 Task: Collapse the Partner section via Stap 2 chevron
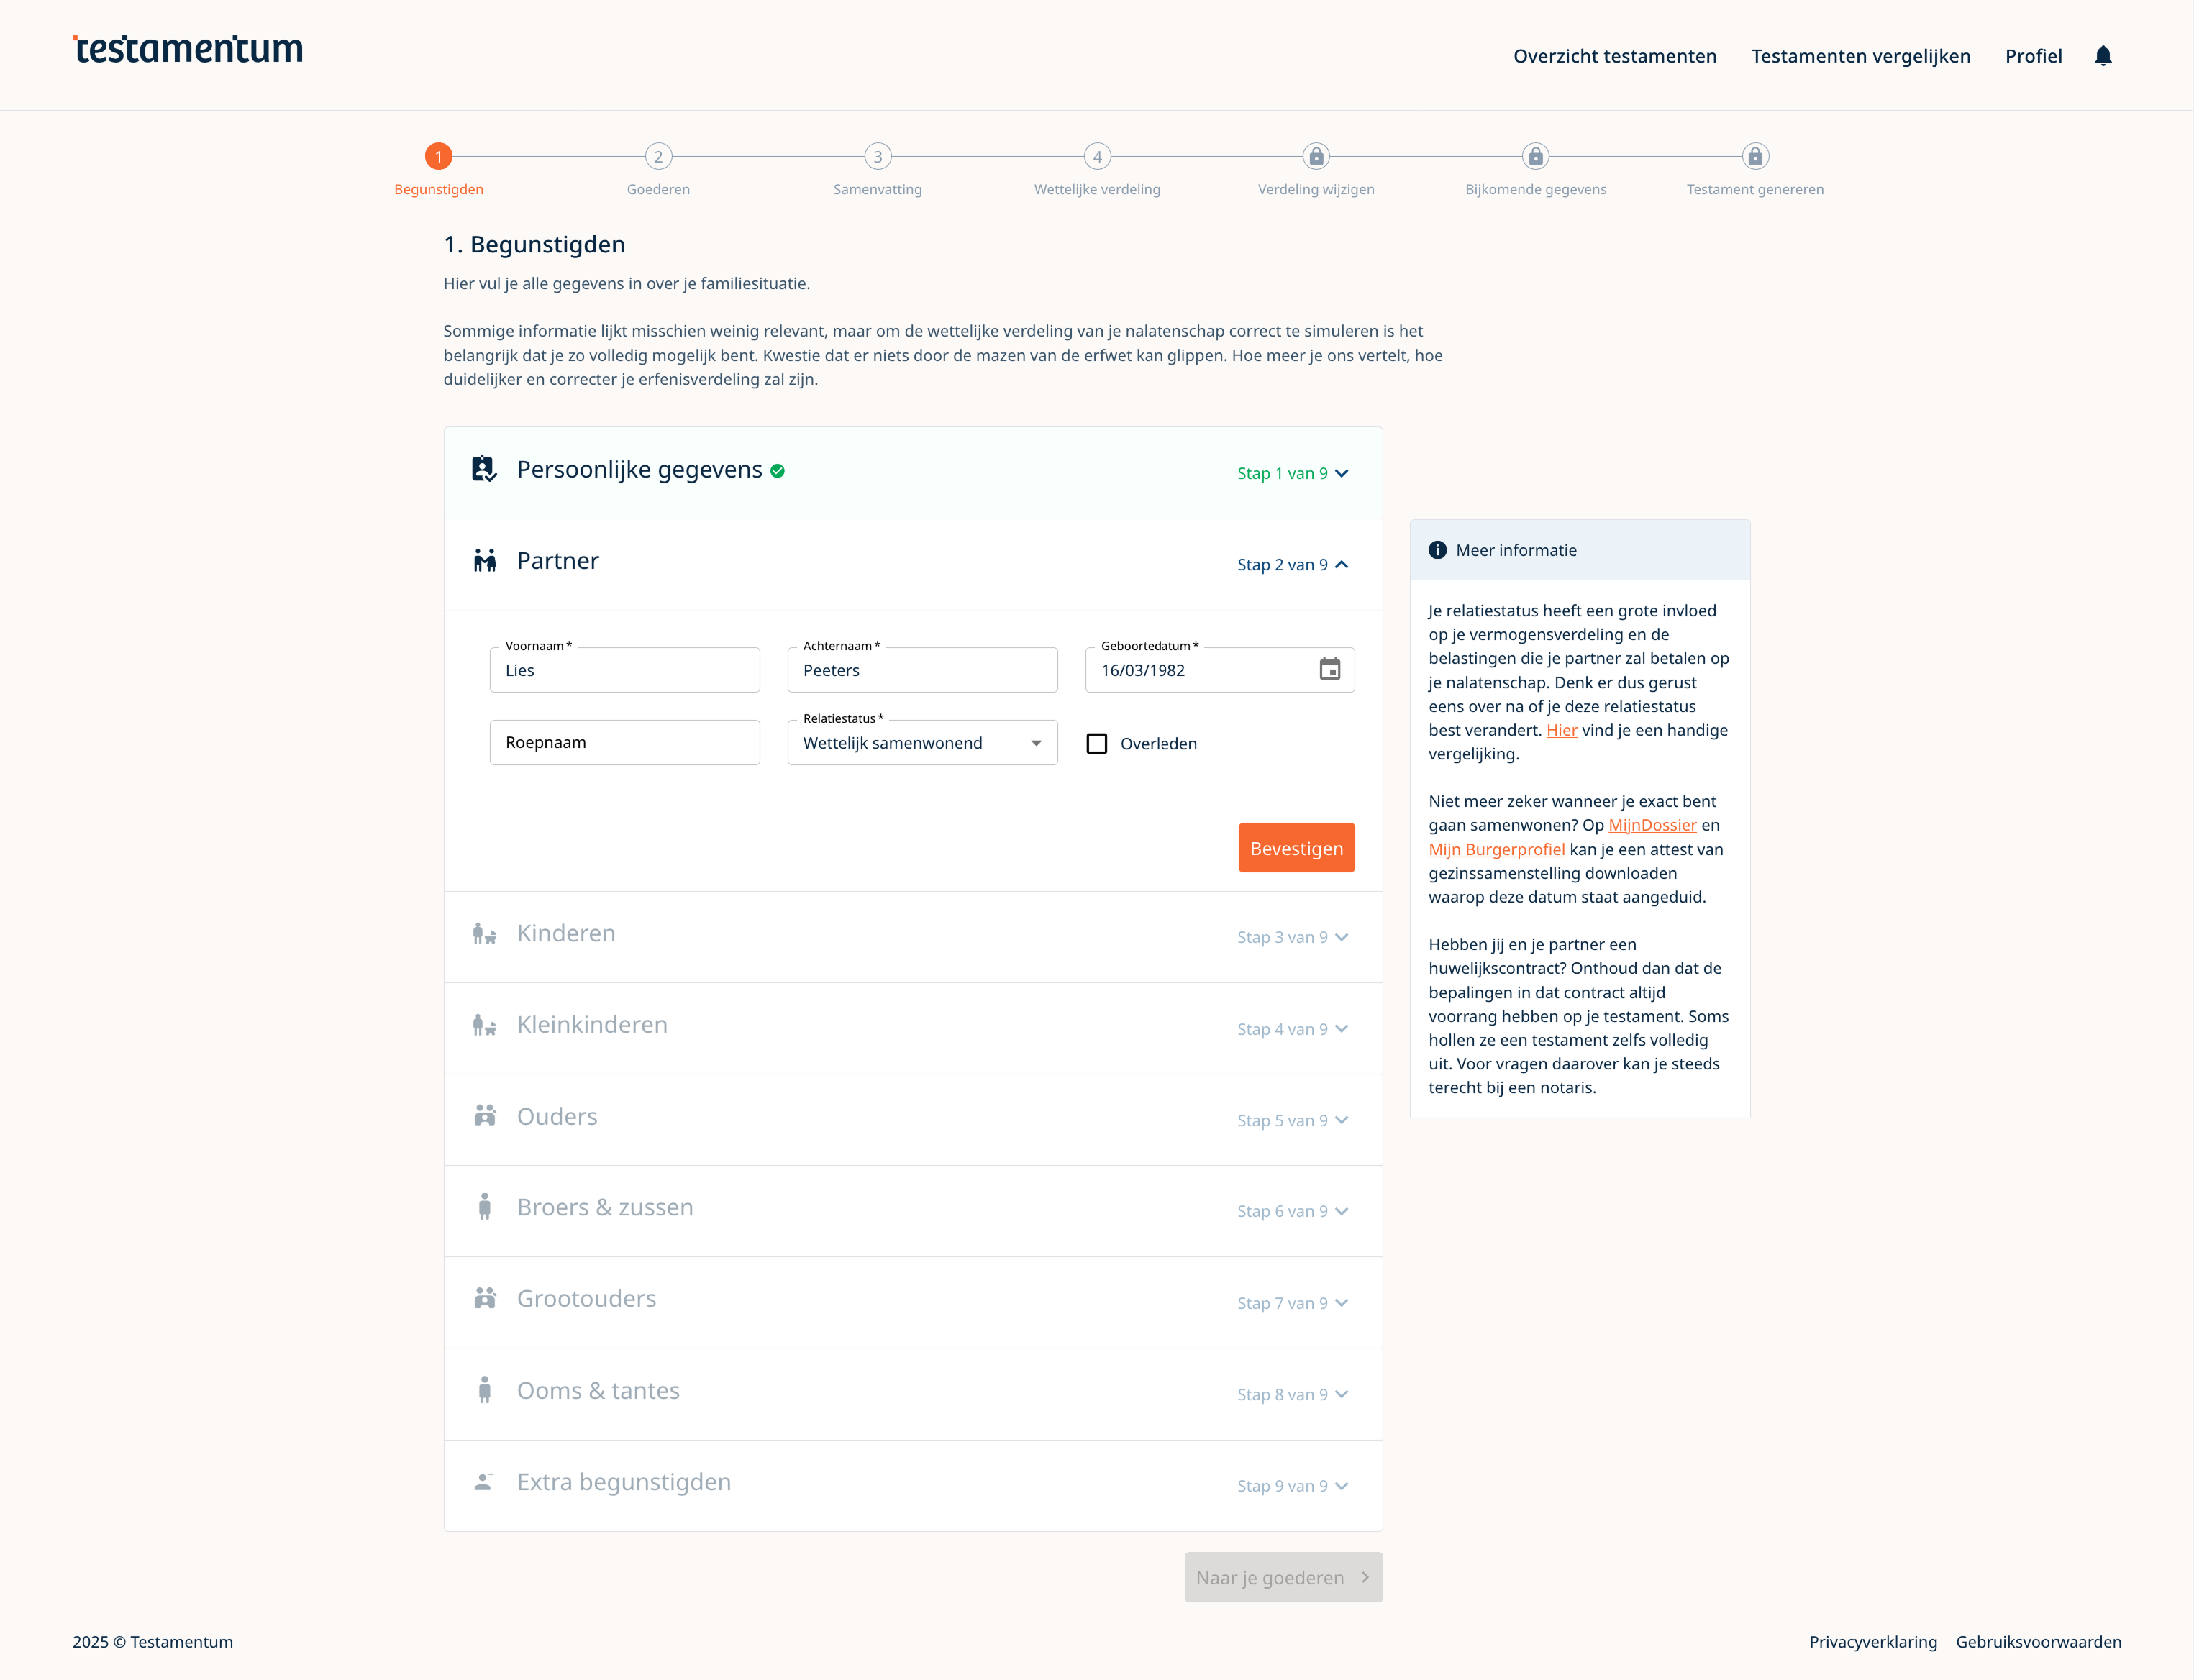click(1341, 565)
